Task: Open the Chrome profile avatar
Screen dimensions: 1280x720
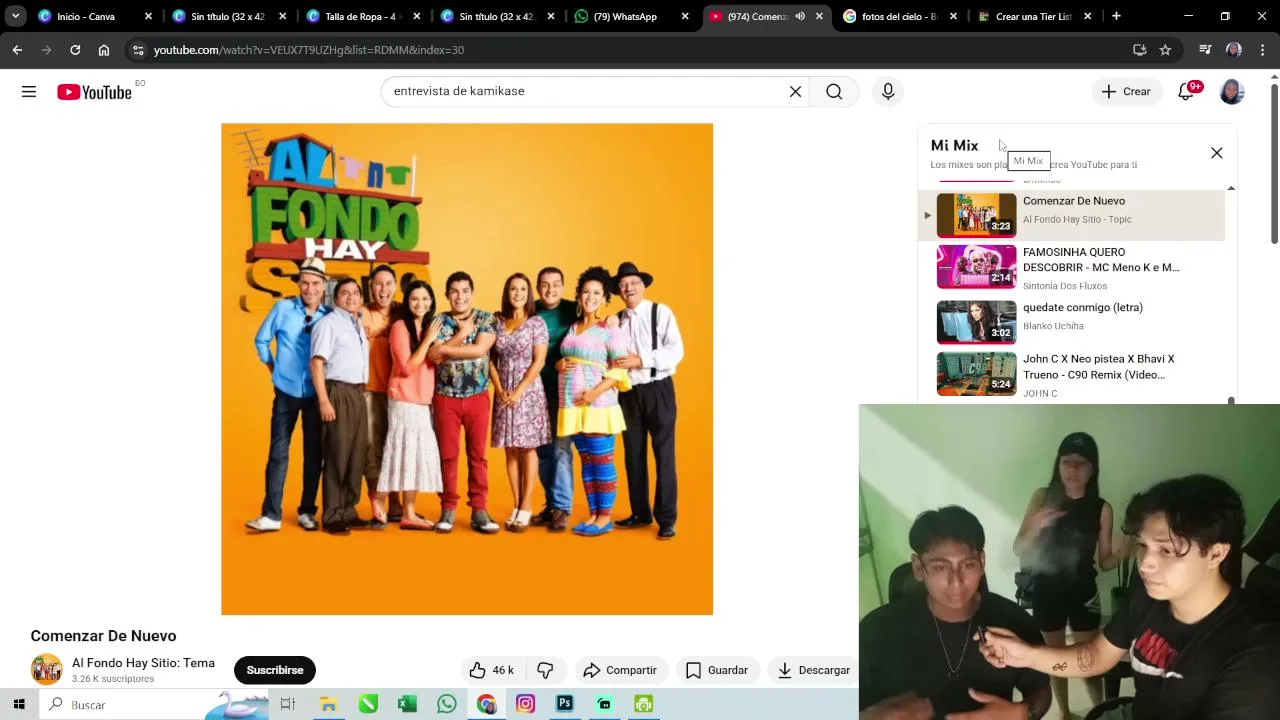Action: [x=1234, y=50]
